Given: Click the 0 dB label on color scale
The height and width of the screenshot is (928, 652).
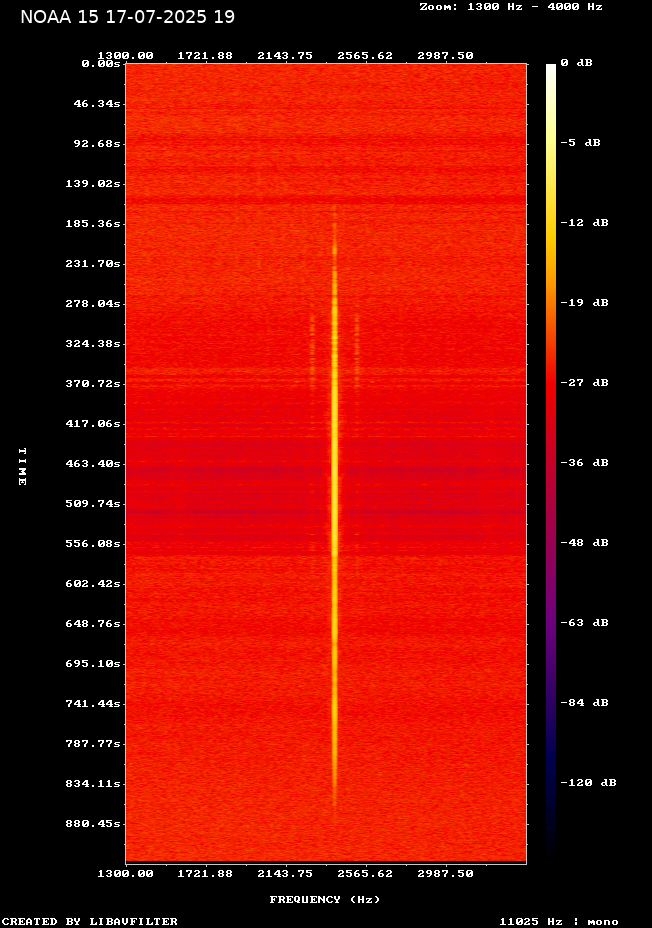Looking at the screenshot, I should click(x=576, y=63).
